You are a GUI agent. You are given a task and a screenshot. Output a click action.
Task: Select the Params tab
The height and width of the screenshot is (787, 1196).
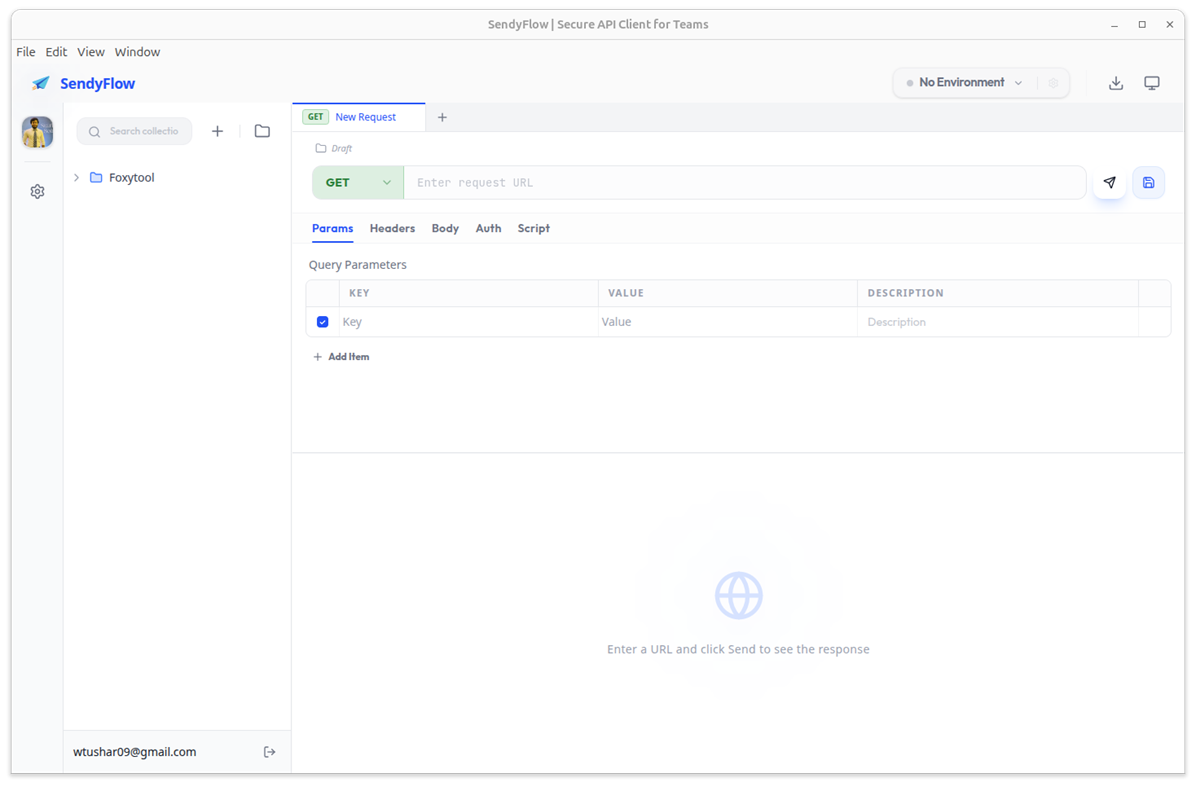tap(333, 228)
